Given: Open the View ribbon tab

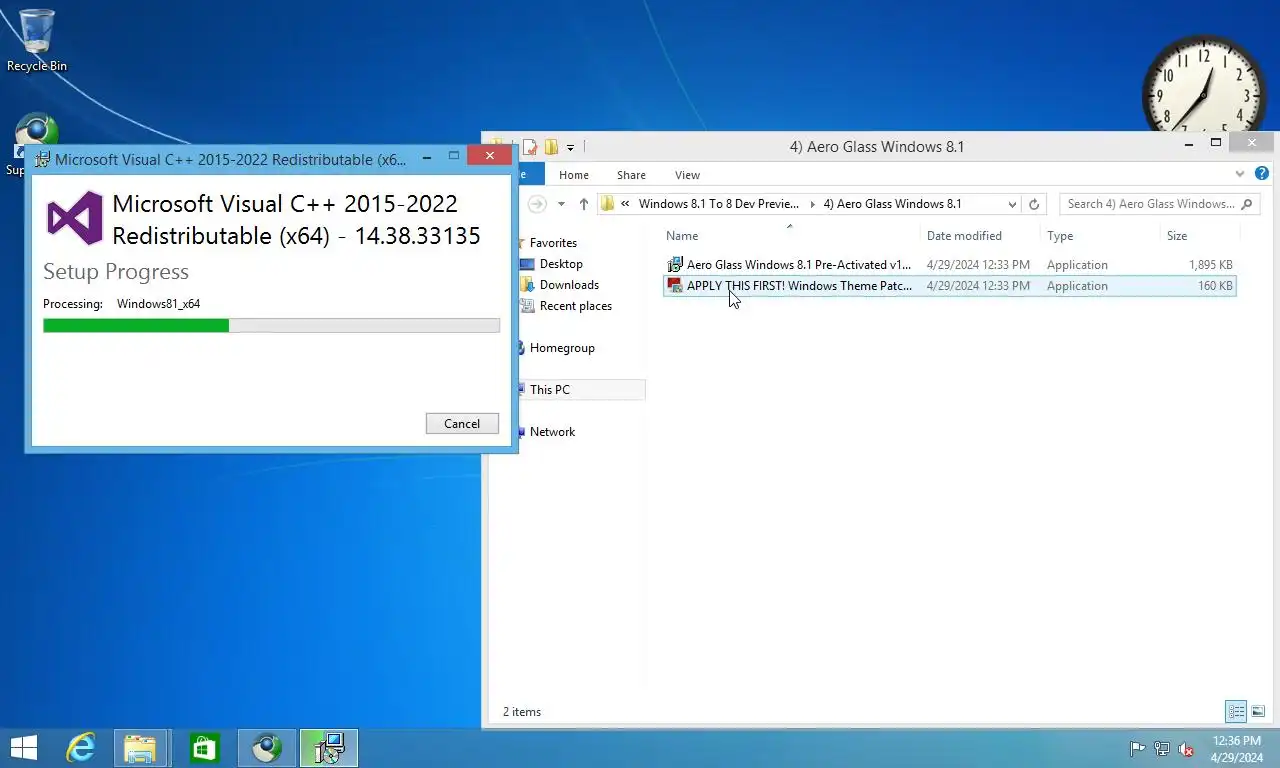Looking at the screenshot, I should click(687, 175).
